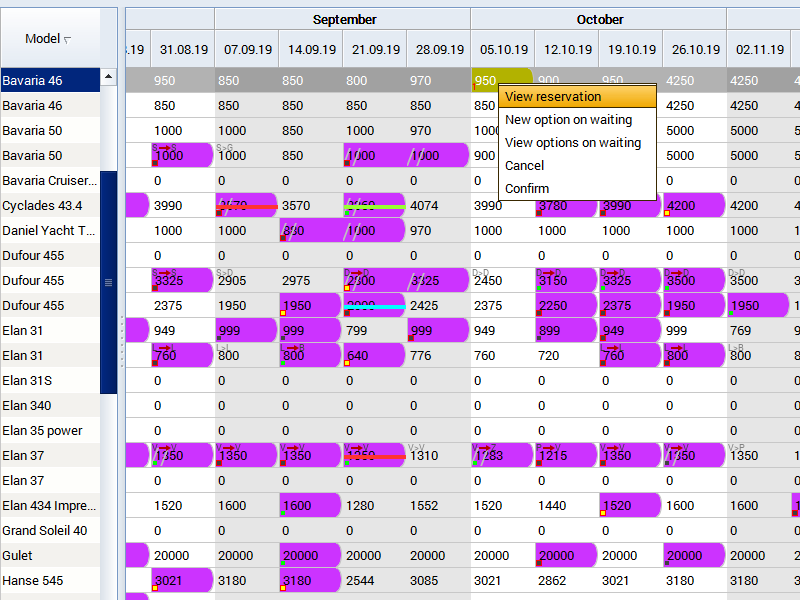Choose New option on waiting
Viewport: 800px width, 600px height.
(x=568, y=120)
